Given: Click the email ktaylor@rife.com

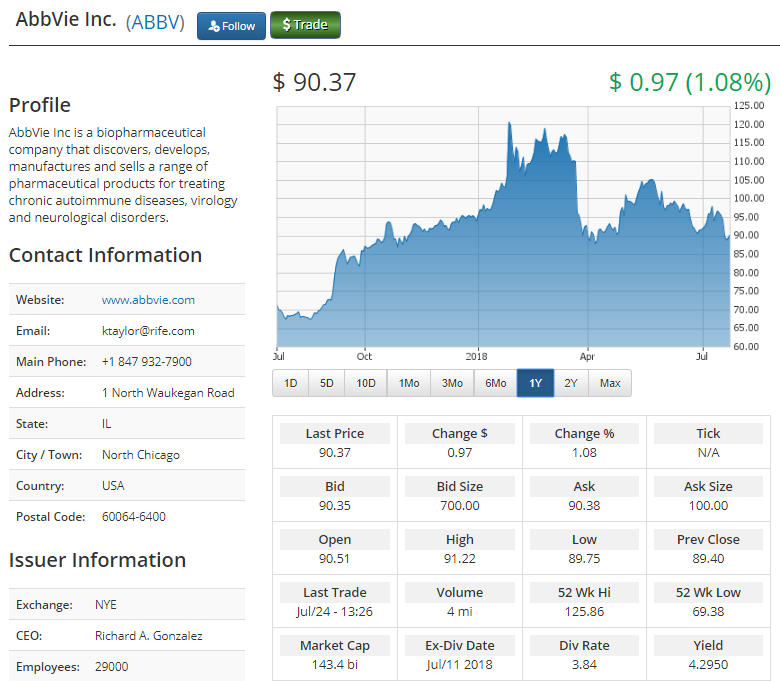Looking at the screenshot, I should point(148,331).
